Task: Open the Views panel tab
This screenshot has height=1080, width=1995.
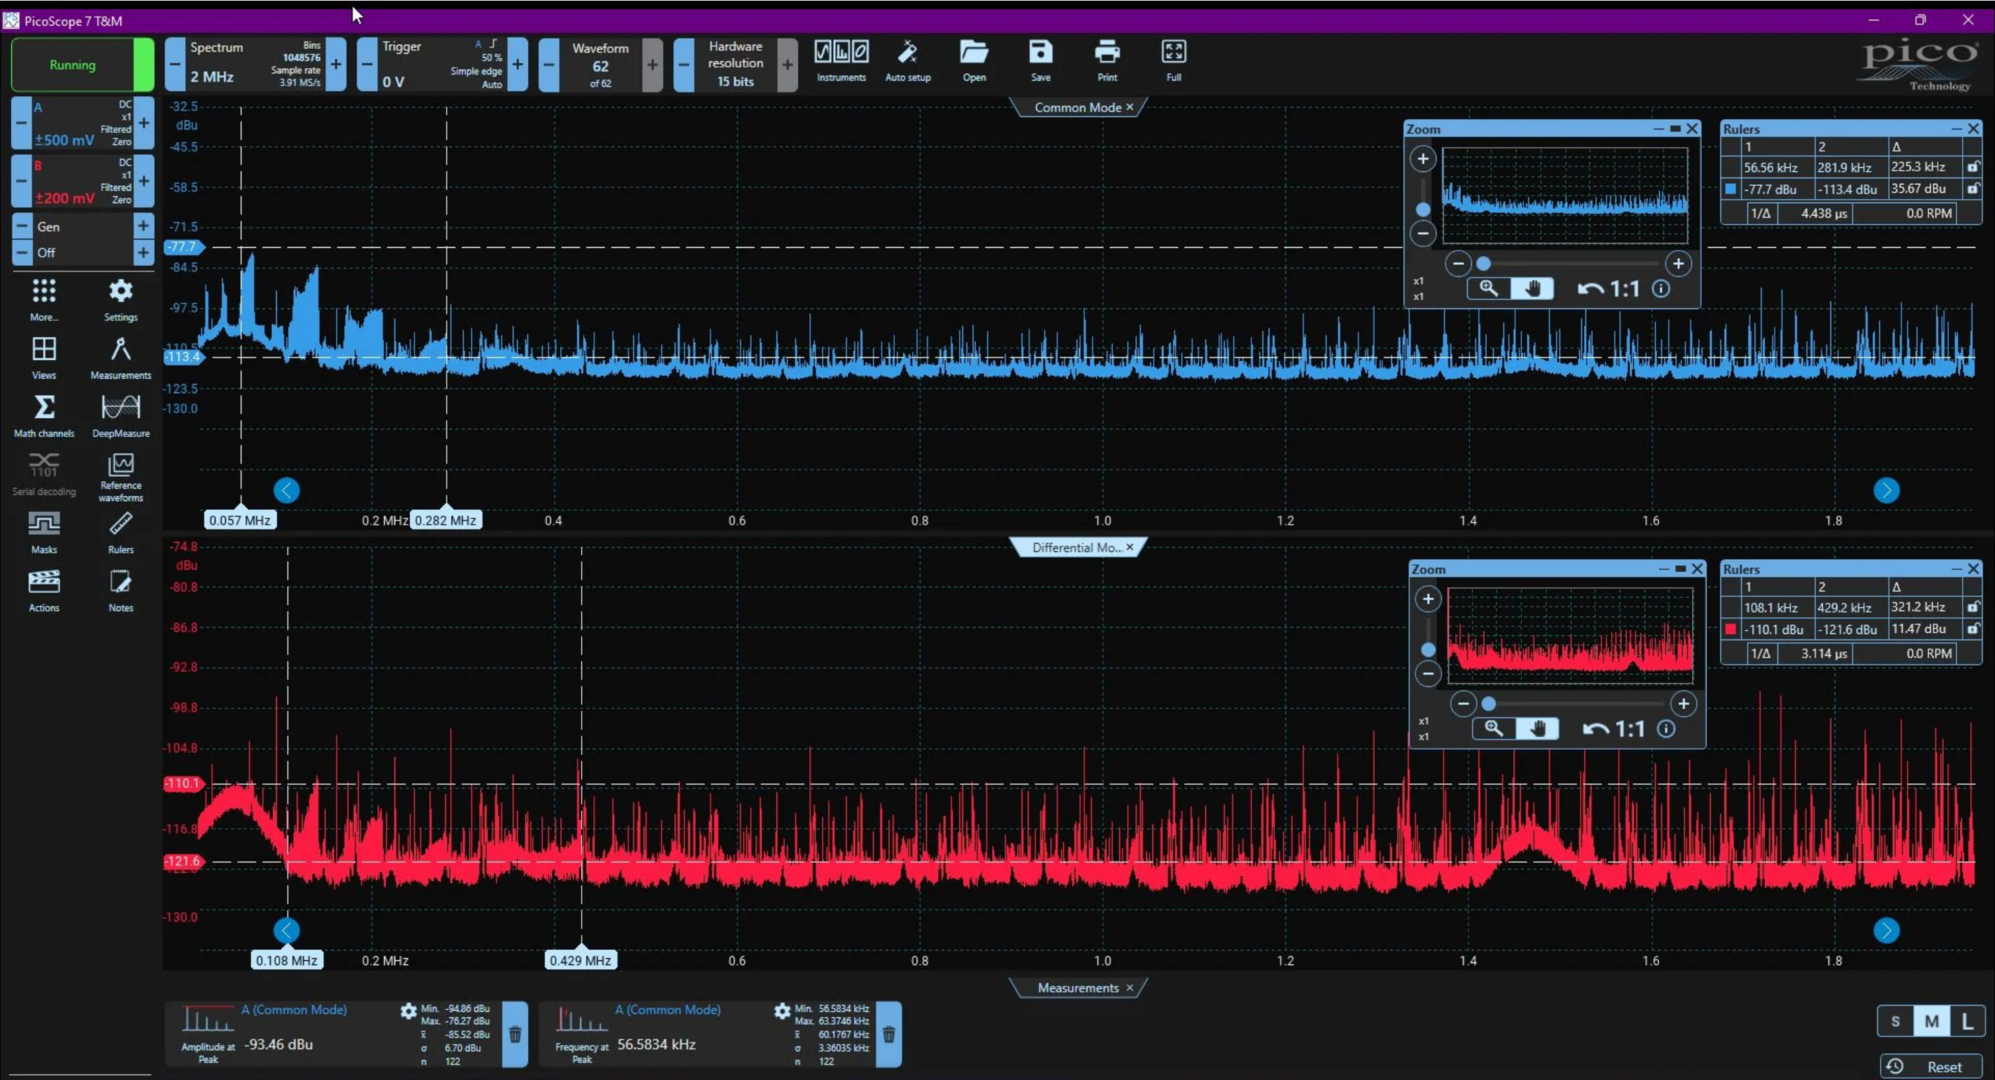Action: coord(44,356)
